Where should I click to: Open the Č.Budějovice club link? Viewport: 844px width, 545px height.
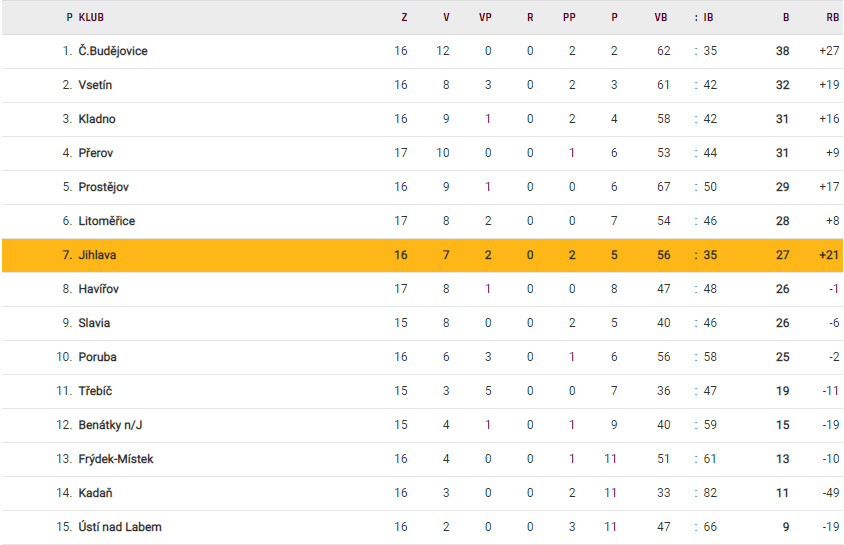coord(113,51)
